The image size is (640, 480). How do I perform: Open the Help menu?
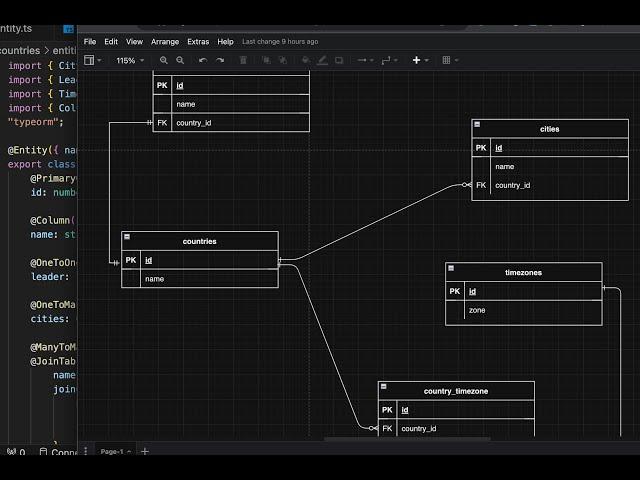click(x=225, y=42)
